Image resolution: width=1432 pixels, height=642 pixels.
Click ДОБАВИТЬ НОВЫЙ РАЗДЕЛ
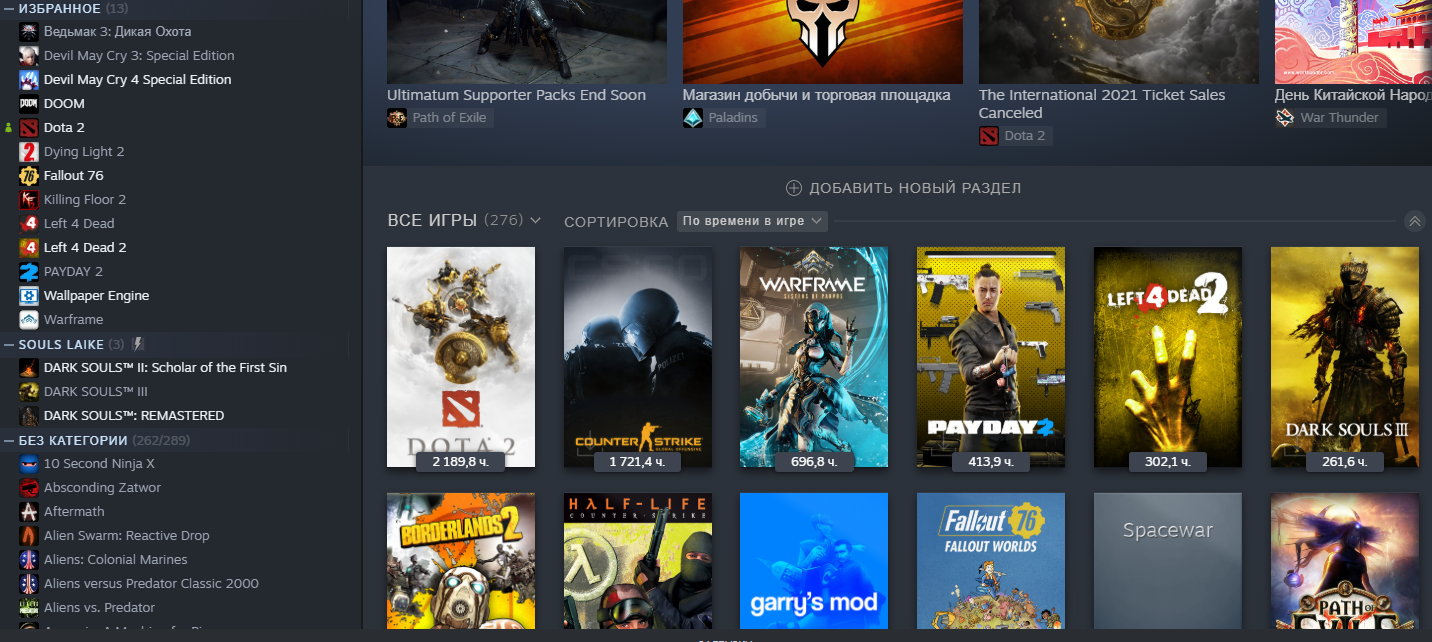coord(903,188)
